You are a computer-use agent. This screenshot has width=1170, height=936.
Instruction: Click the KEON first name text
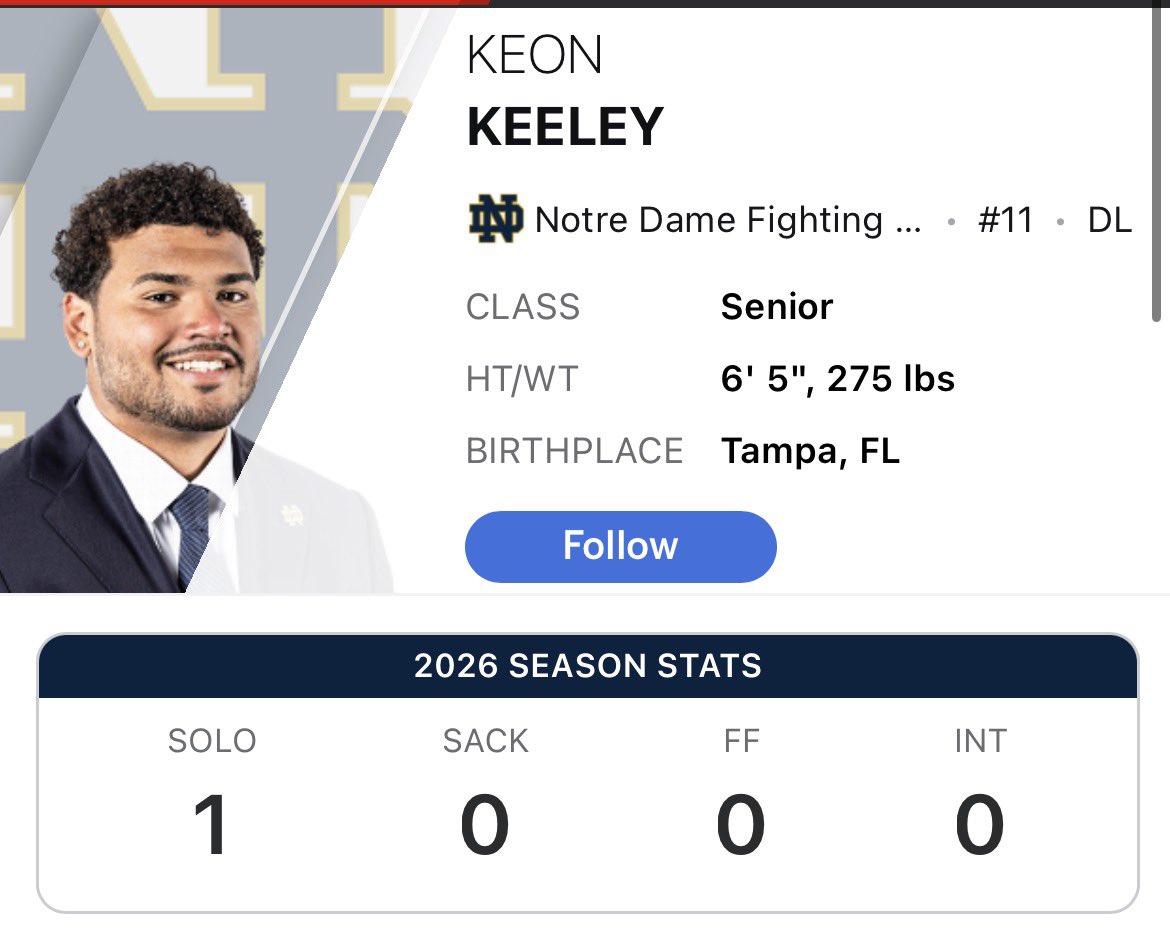tap(534, 54)
